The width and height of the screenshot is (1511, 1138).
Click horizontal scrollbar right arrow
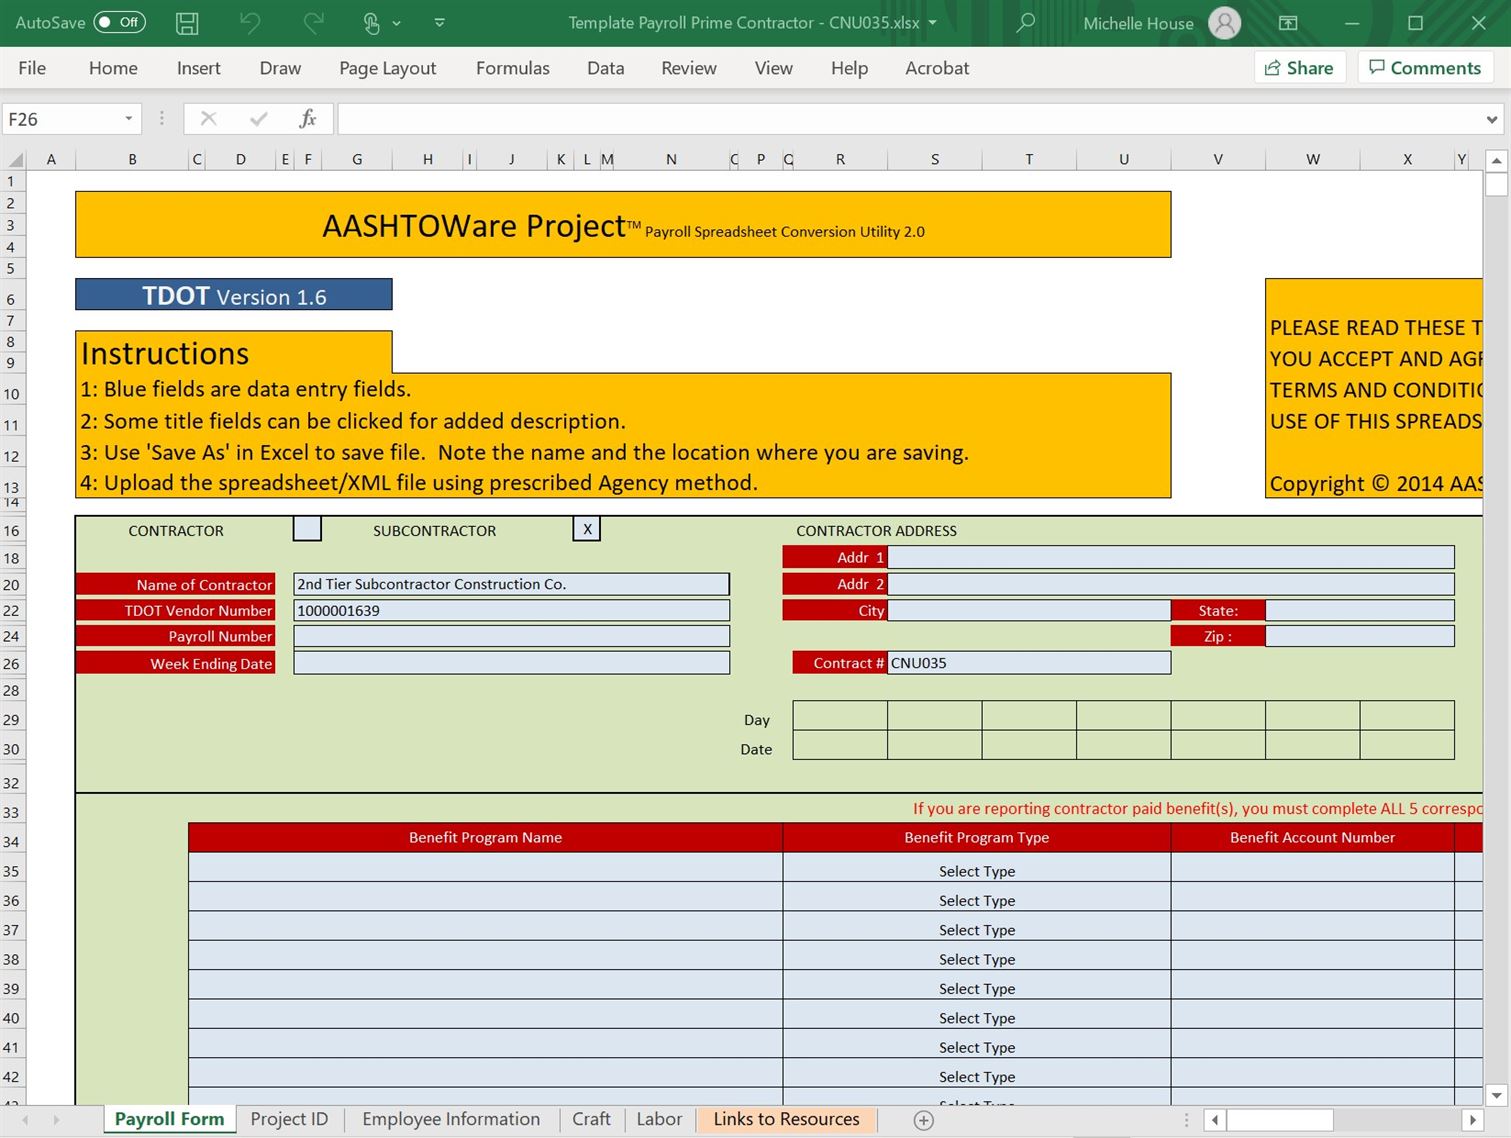click(x=1472, y=1120)
